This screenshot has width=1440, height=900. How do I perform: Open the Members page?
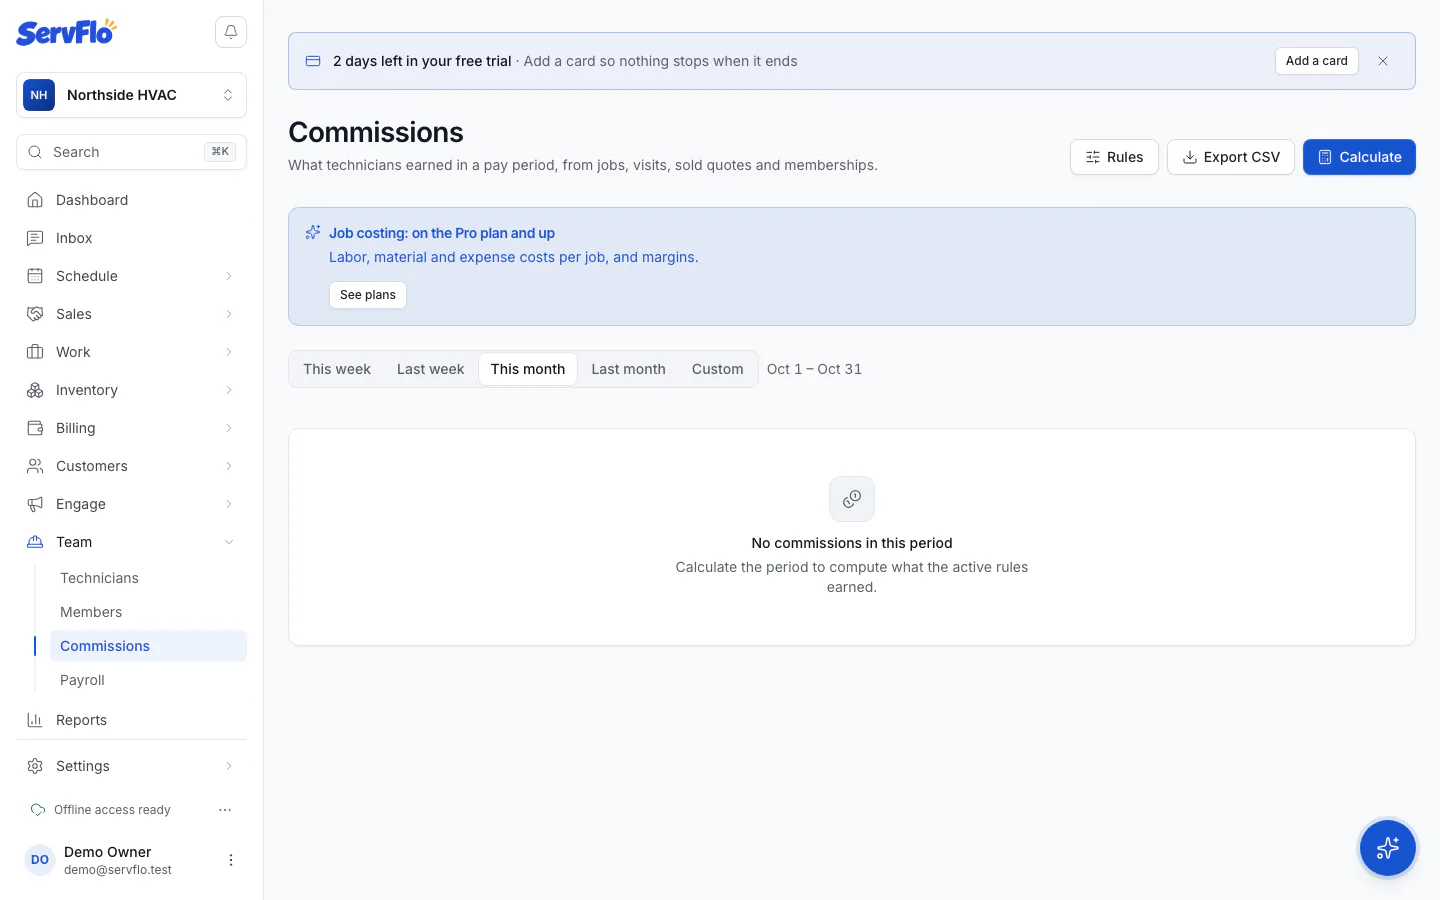[x=148, y=612]
